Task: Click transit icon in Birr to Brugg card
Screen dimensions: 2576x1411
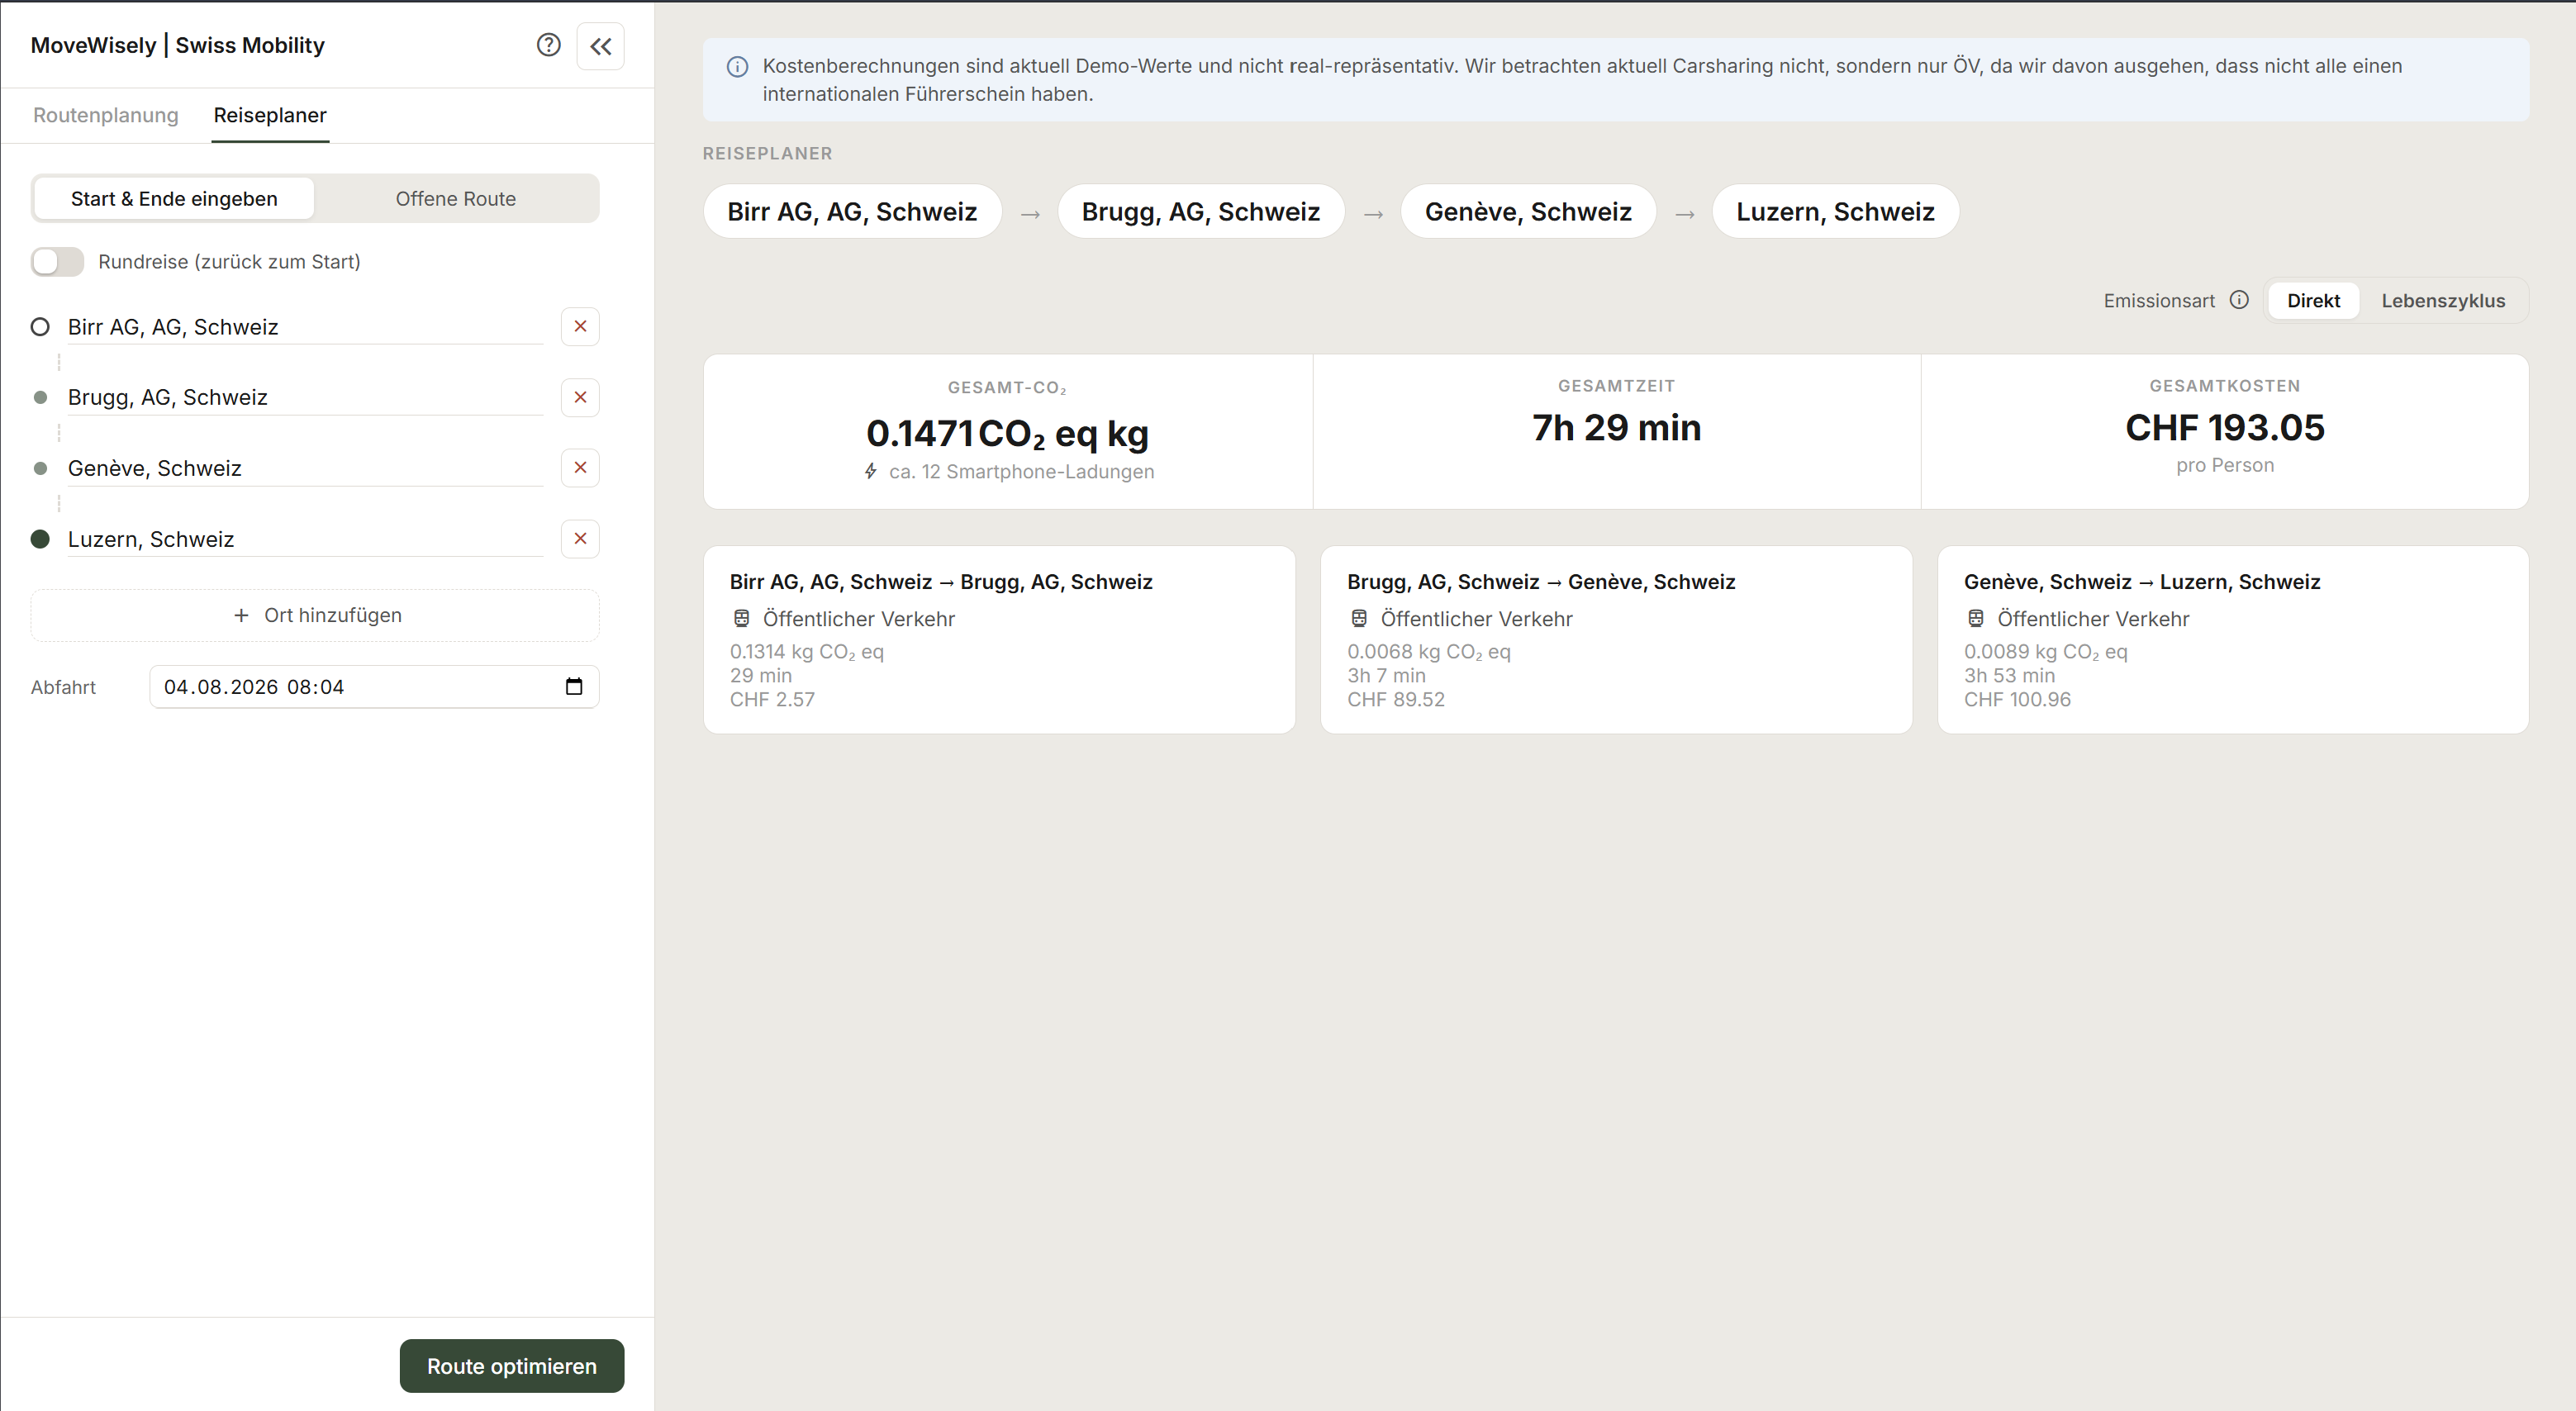Action: (741, 619)
